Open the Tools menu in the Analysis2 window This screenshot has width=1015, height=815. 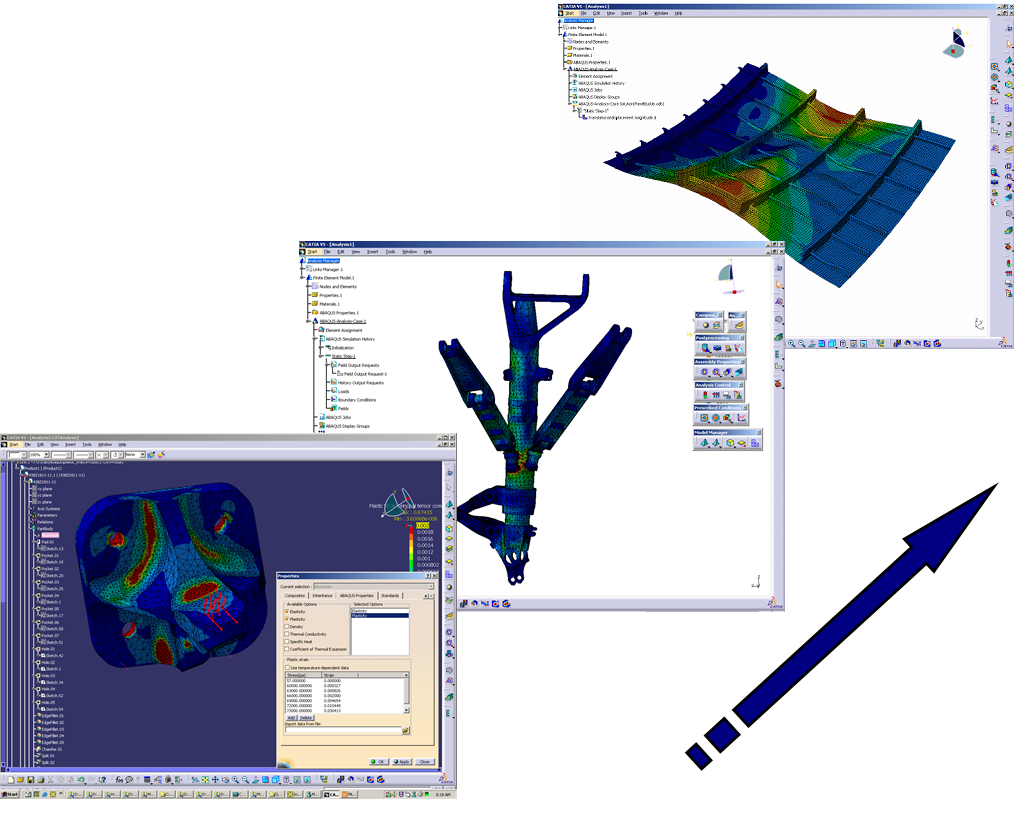tap(87, 445)
